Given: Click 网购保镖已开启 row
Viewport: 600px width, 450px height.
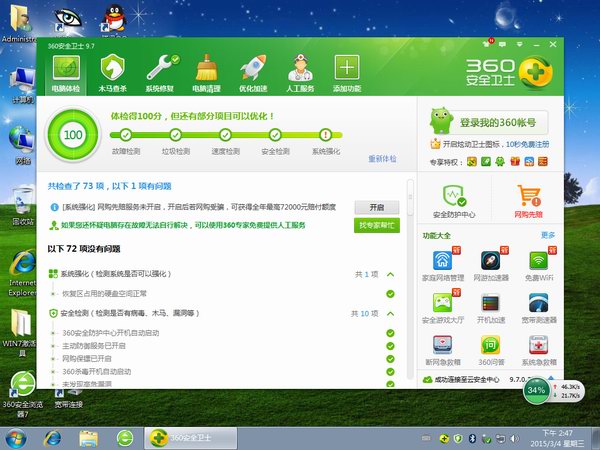Looking at the screenshot, I should tap(222, 359).
